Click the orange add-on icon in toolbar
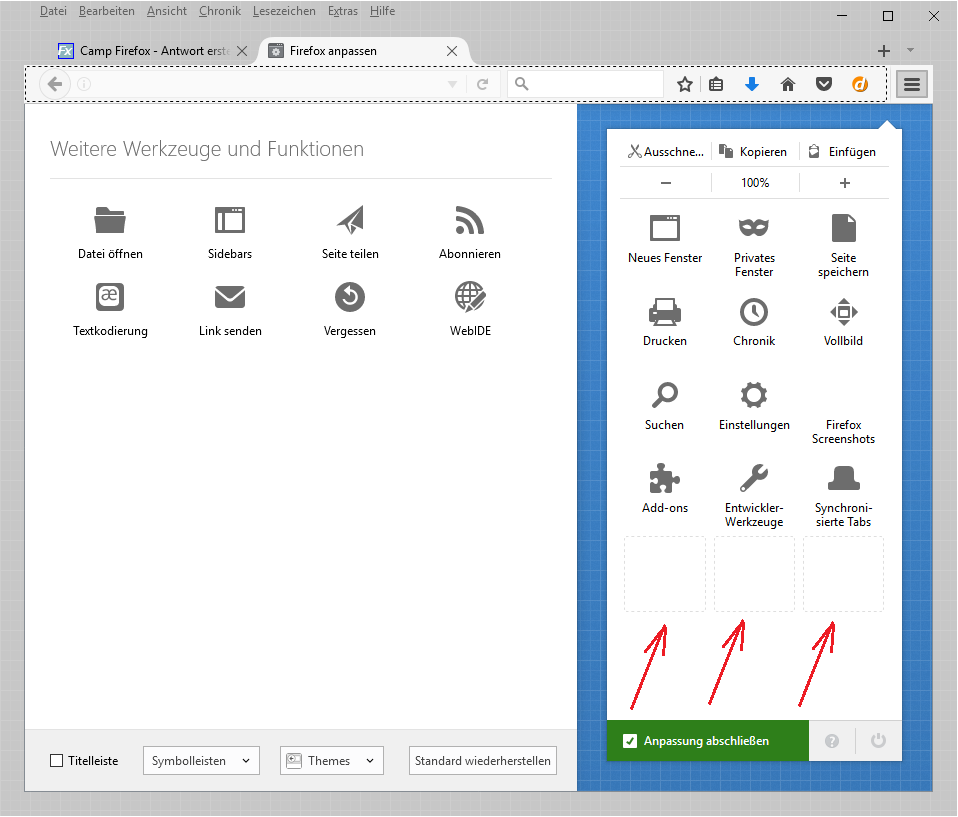Viewport: 958px width, 817px height. (860, 84)
